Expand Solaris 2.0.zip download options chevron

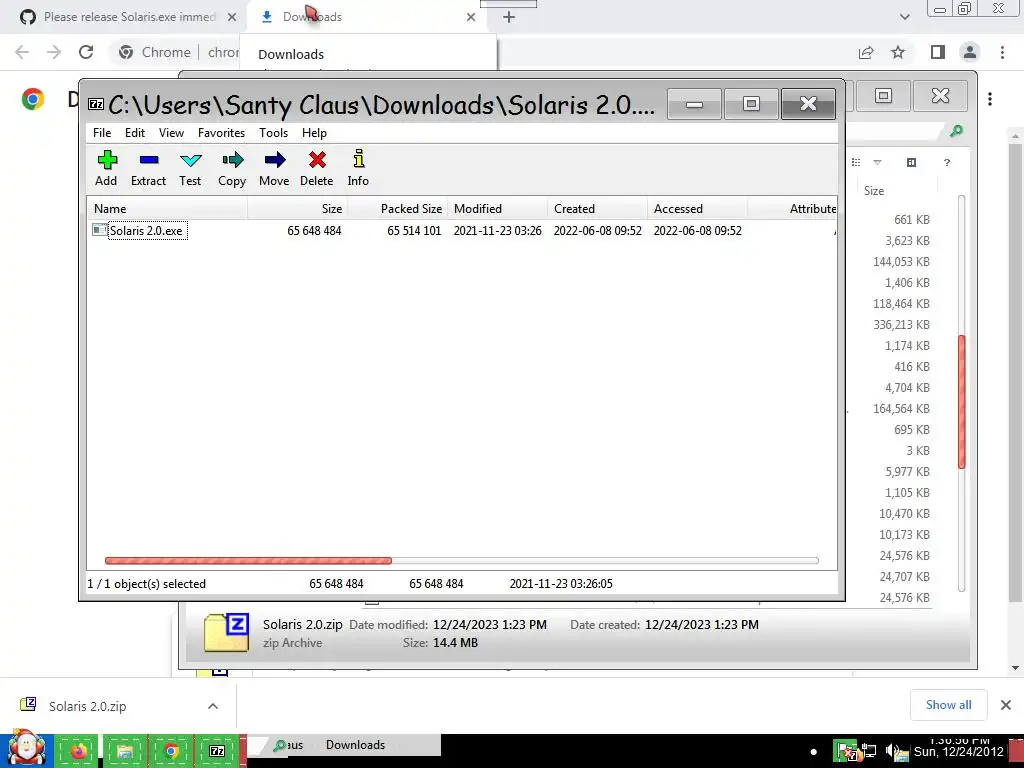pyautogui.click(x=213, y=706)
